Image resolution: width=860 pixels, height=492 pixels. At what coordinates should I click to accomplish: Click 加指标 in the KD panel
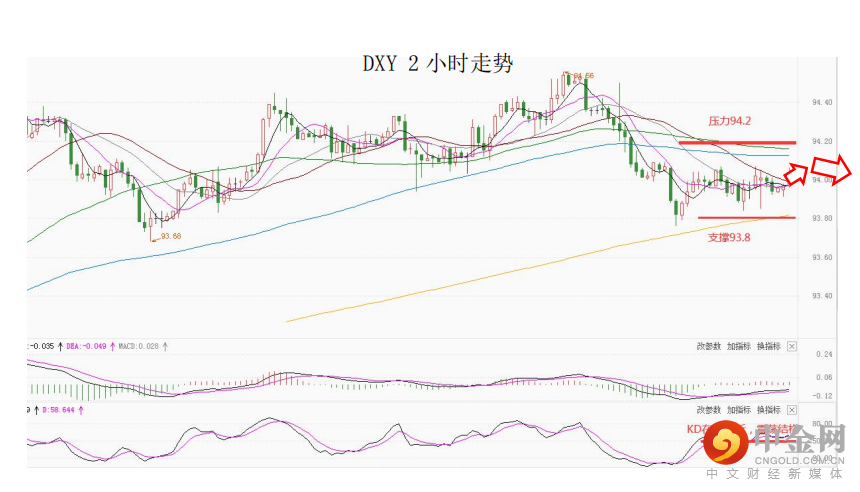(738, 410)
